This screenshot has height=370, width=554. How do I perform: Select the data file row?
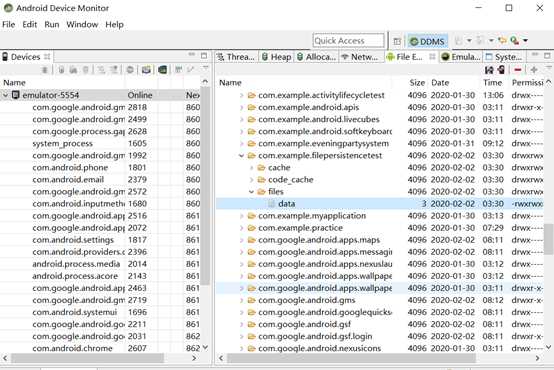click(x=380, y=204)
